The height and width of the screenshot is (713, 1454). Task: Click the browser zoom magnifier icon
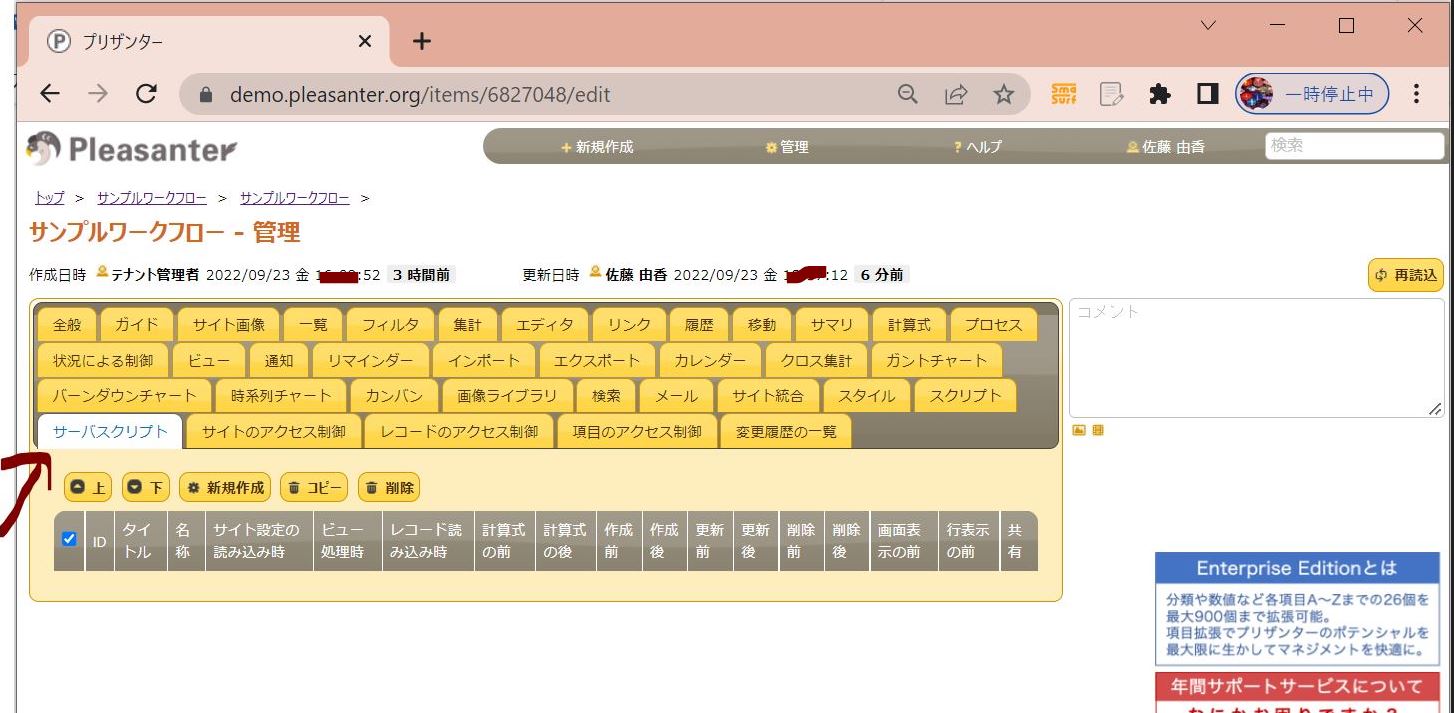pos(908,95)
